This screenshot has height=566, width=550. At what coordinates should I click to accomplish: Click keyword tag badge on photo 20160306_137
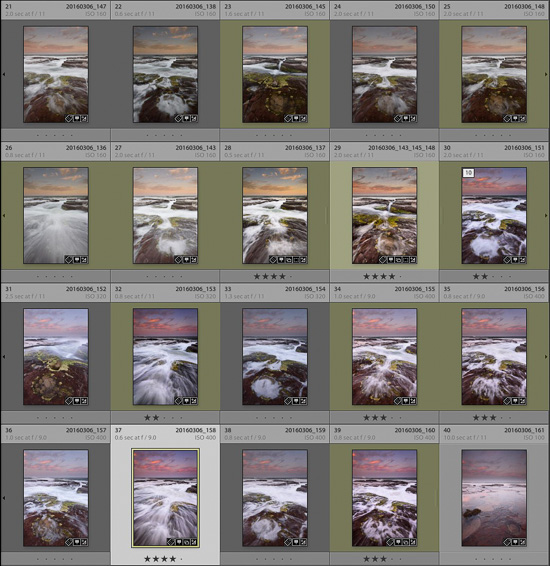click(x=273, y=260)
